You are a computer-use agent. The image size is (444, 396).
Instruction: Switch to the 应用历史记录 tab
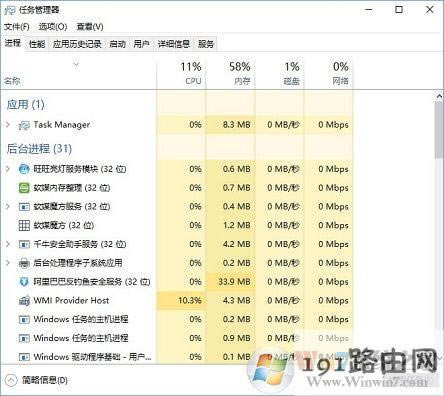click(x=77, y=44)
